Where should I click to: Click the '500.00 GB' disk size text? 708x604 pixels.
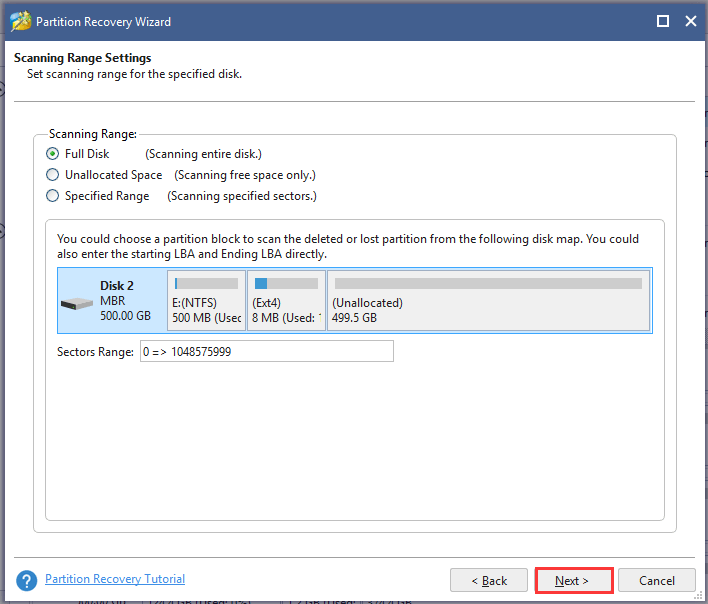point(126,316)
